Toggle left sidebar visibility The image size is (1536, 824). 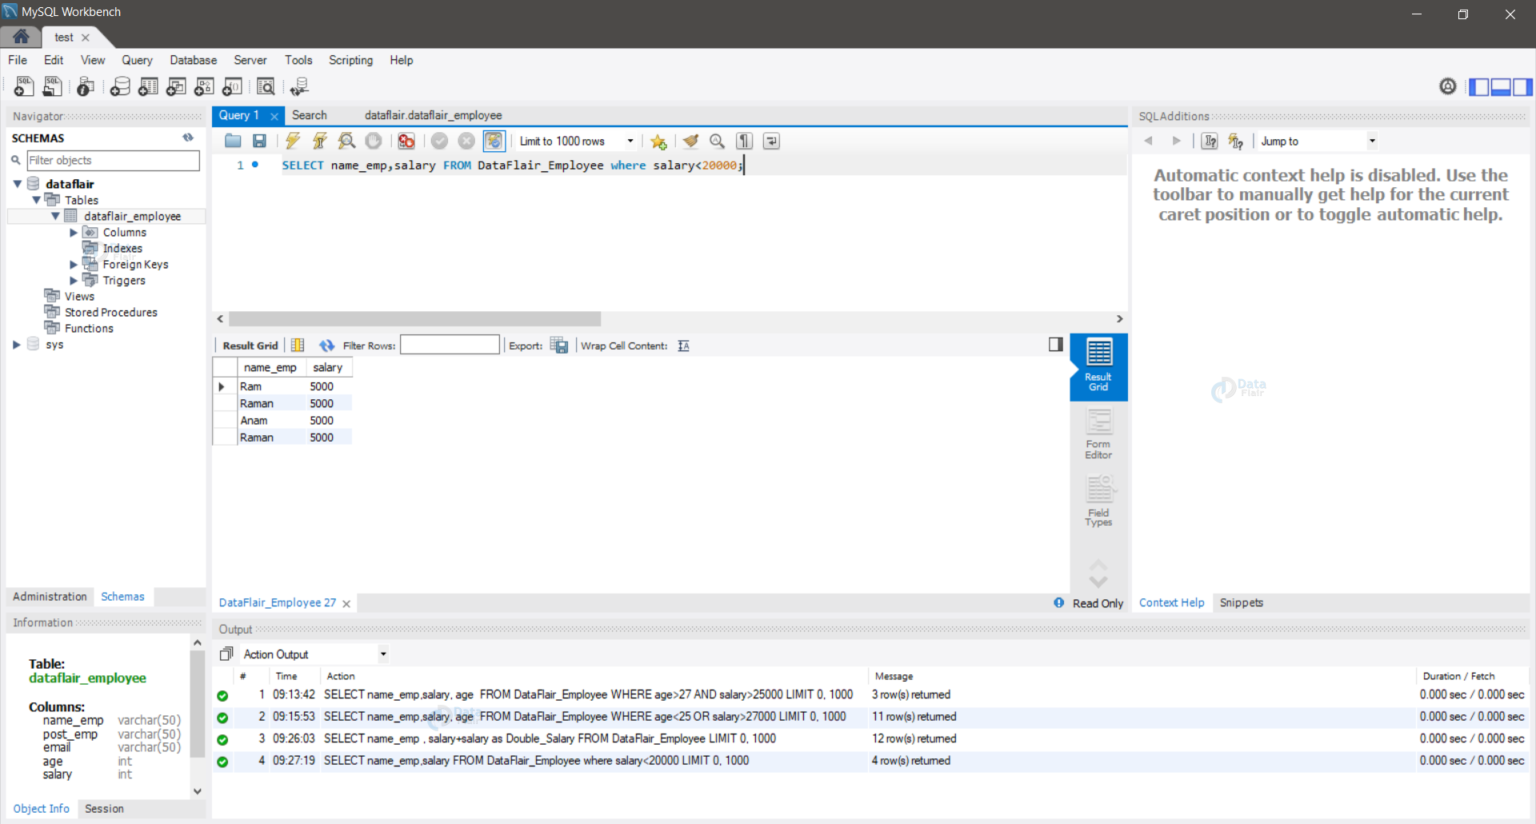pyautogui.click(x=1479, y=87)
